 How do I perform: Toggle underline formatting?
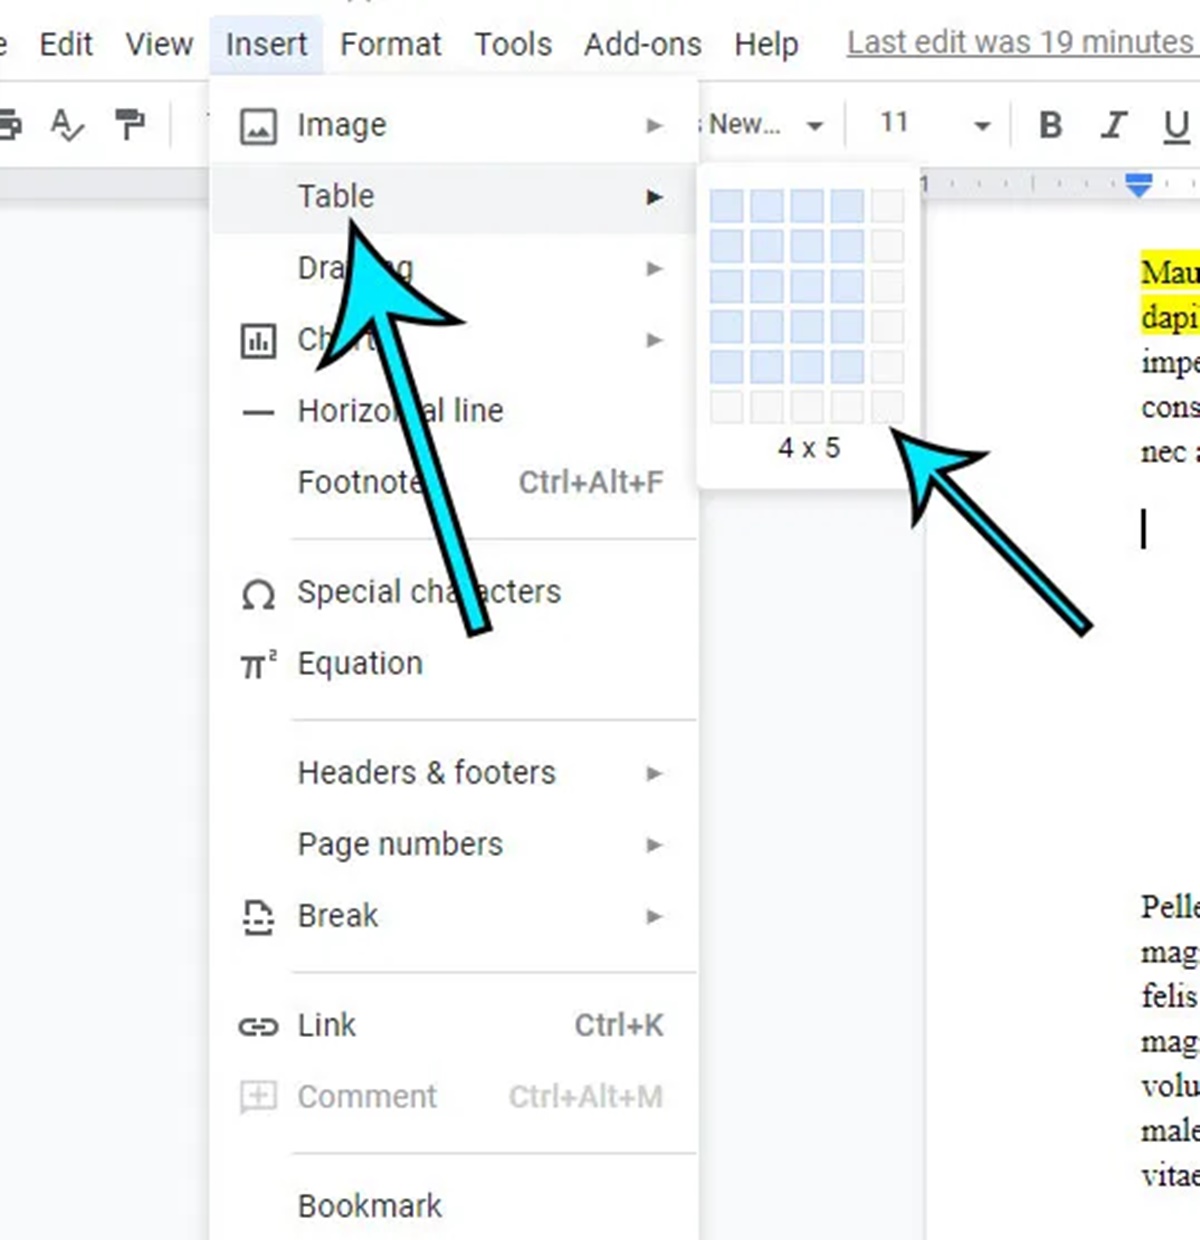coord(1176,125)
